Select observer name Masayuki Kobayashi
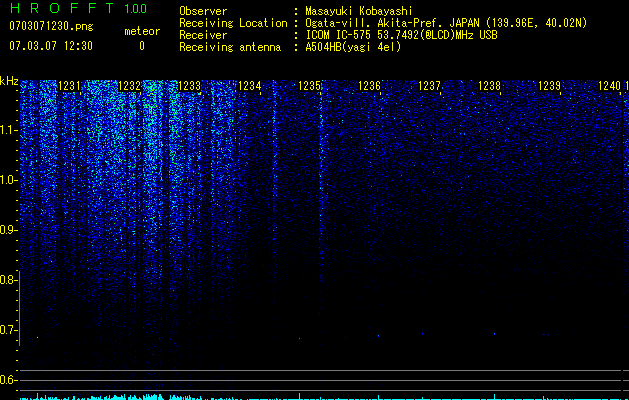The height and width of the screenshot is (400, 629). [x=359, y=11]
